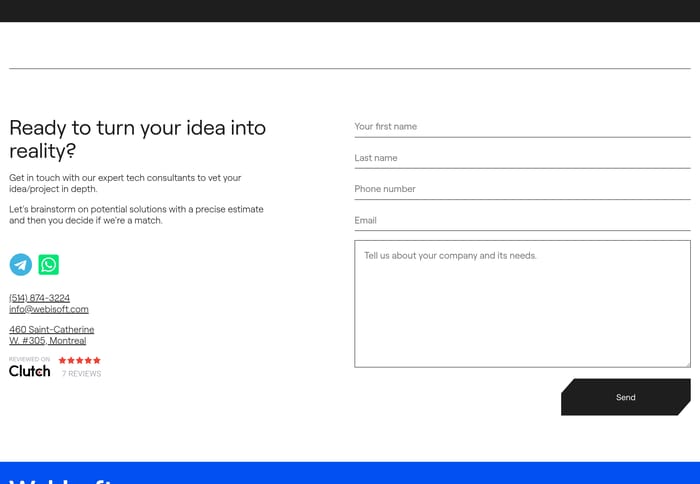
Task: Click the 'Let's brainstorm' paragraph text
Action: point(136,215)
